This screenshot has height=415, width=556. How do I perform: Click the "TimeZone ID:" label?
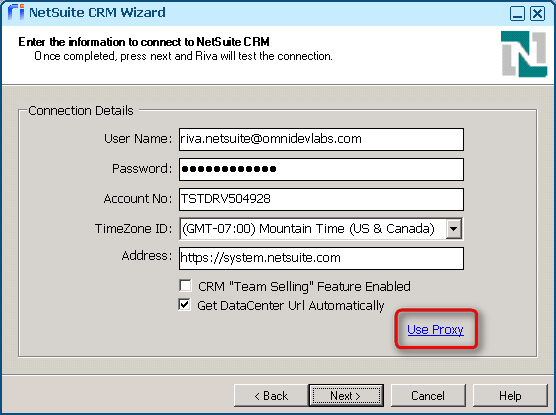pos(133,228)
